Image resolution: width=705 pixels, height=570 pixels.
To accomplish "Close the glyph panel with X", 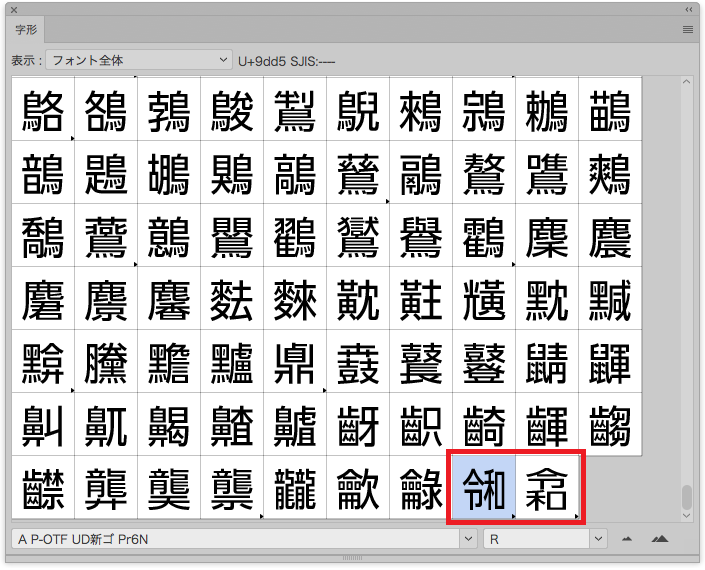I will click(14, 9).
